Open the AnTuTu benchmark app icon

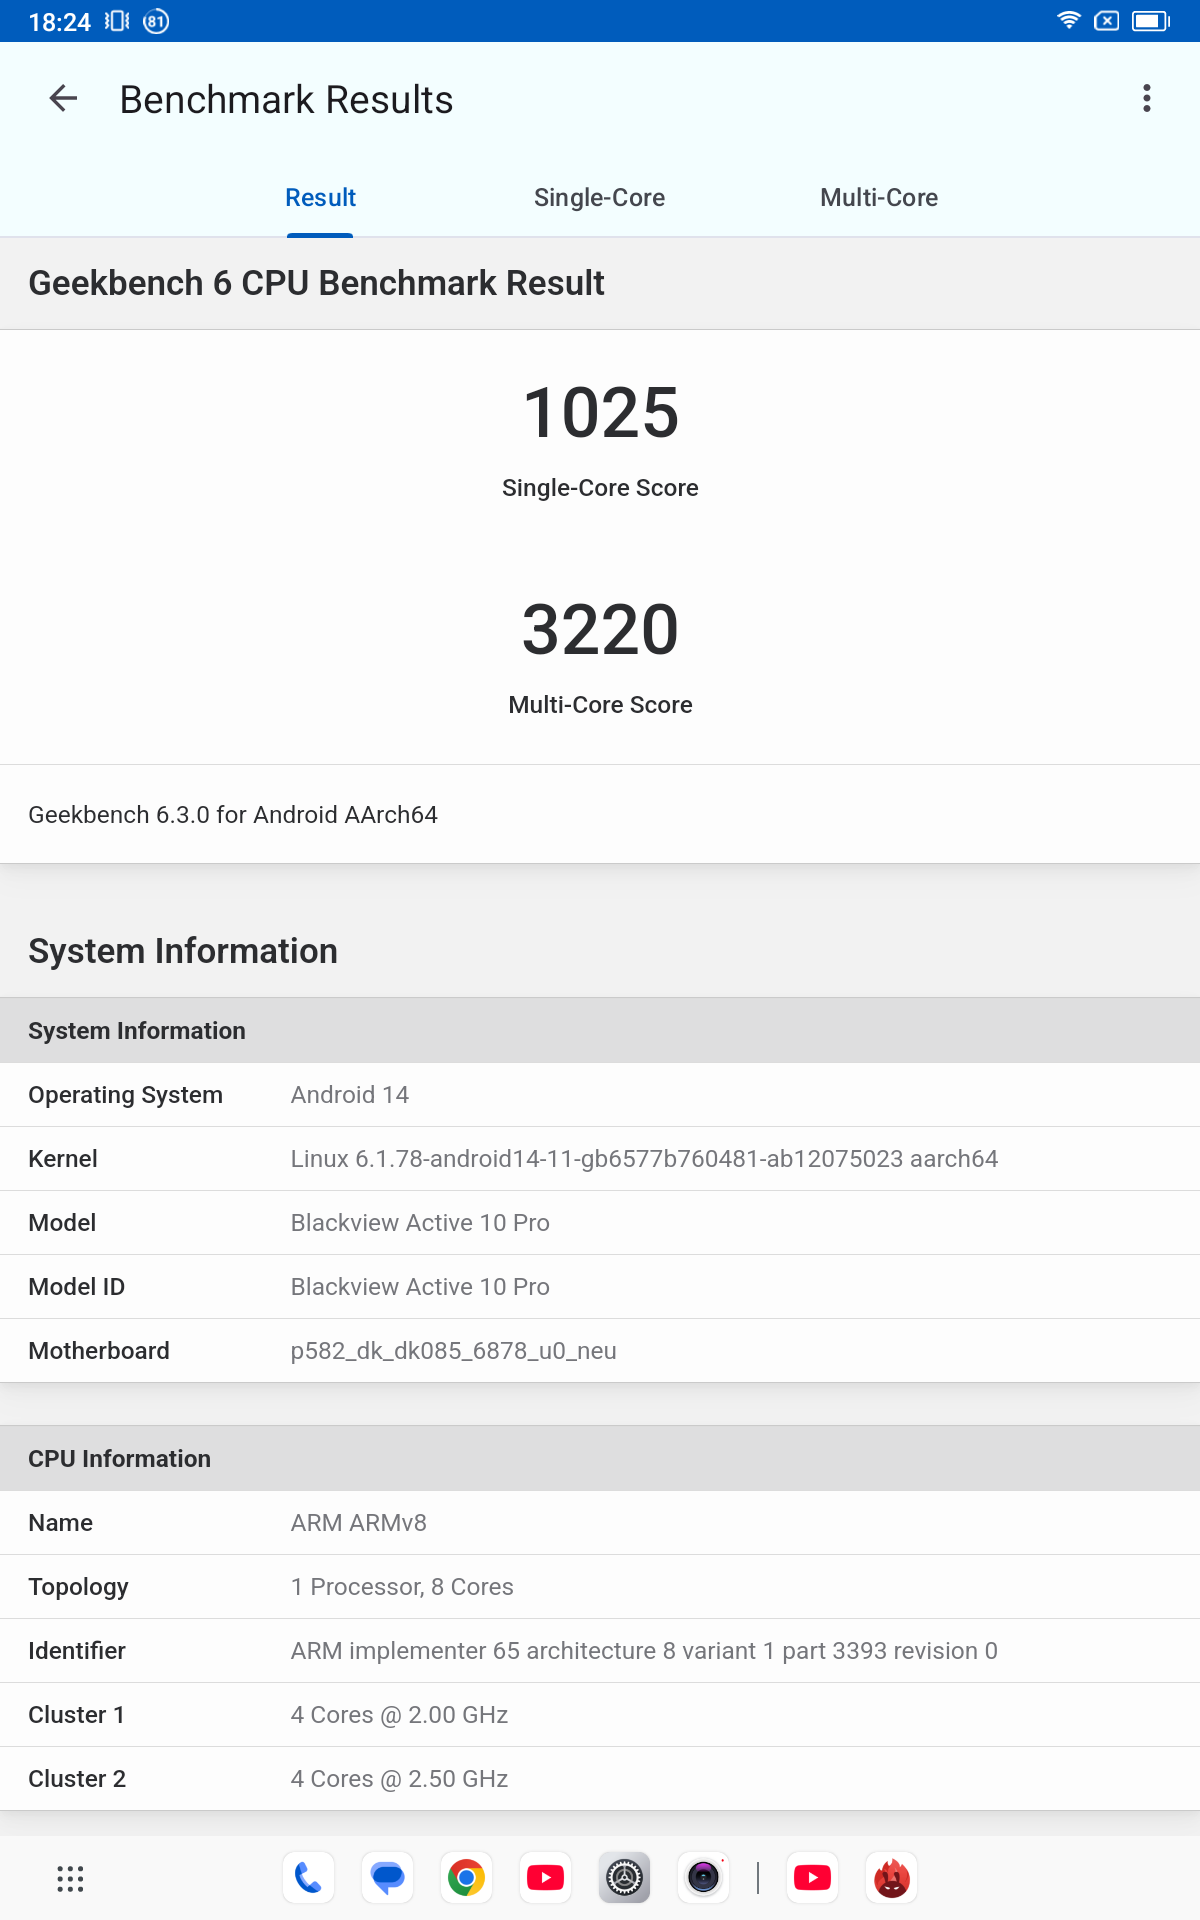[891, 1878]
